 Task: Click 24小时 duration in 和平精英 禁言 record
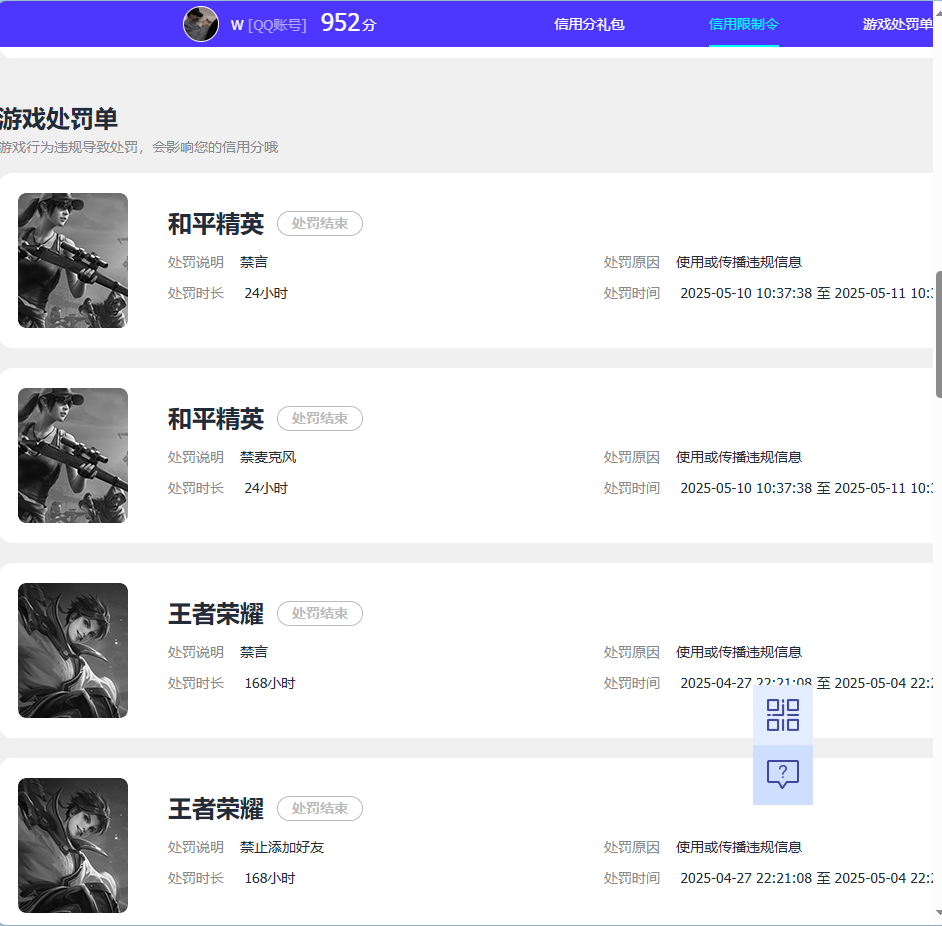point(266,293)
